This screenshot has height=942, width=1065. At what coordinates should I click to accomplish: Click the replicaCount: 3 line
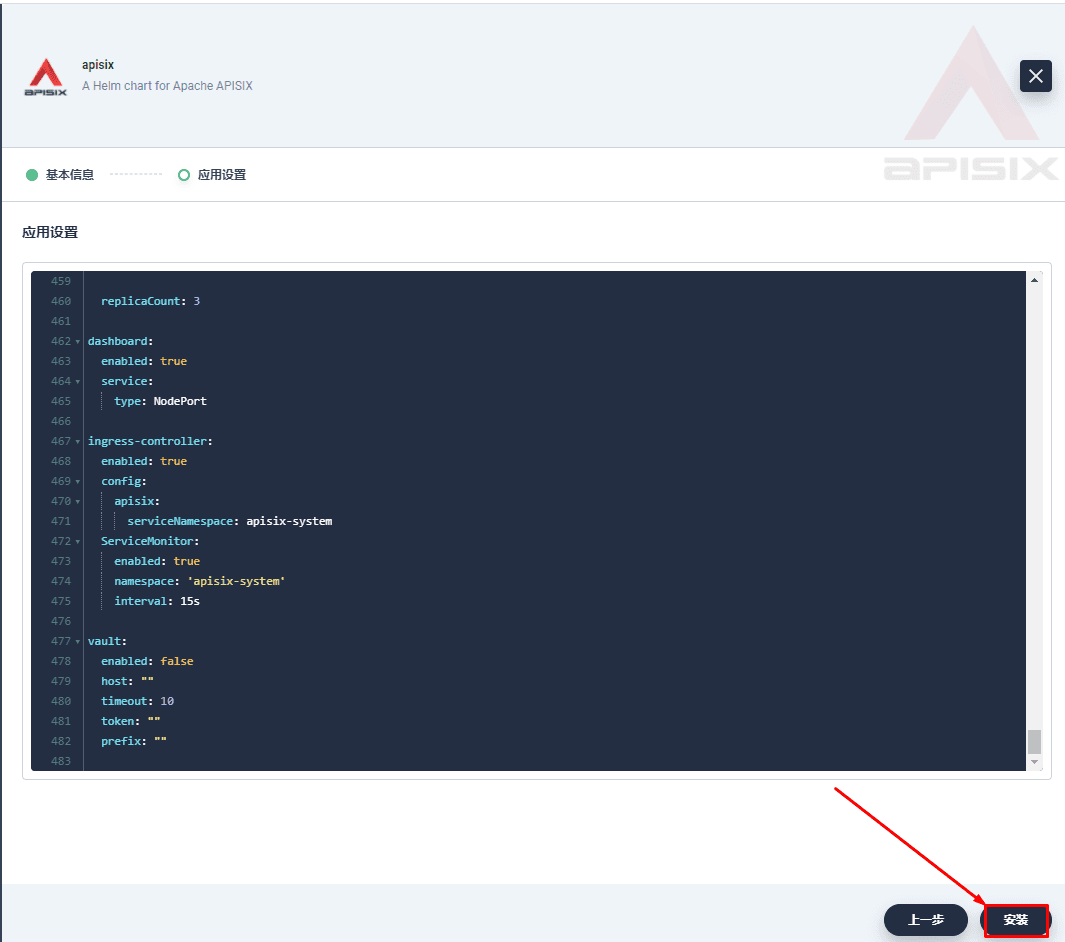coord(150,301)
